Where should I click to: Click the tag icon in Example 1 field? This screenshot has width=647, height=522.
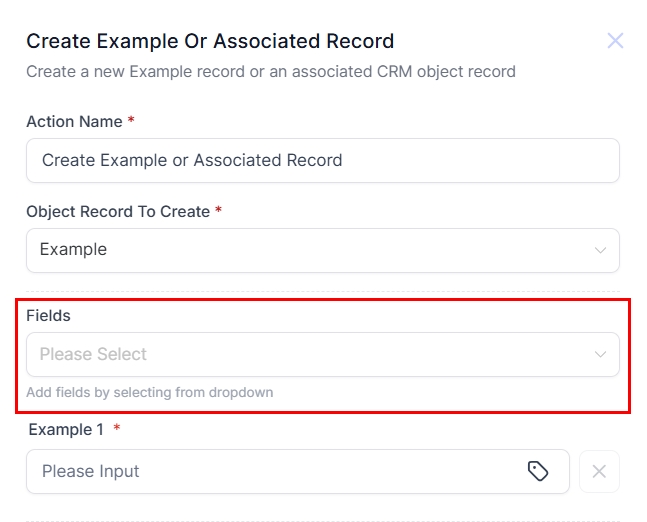pos(538,471)
